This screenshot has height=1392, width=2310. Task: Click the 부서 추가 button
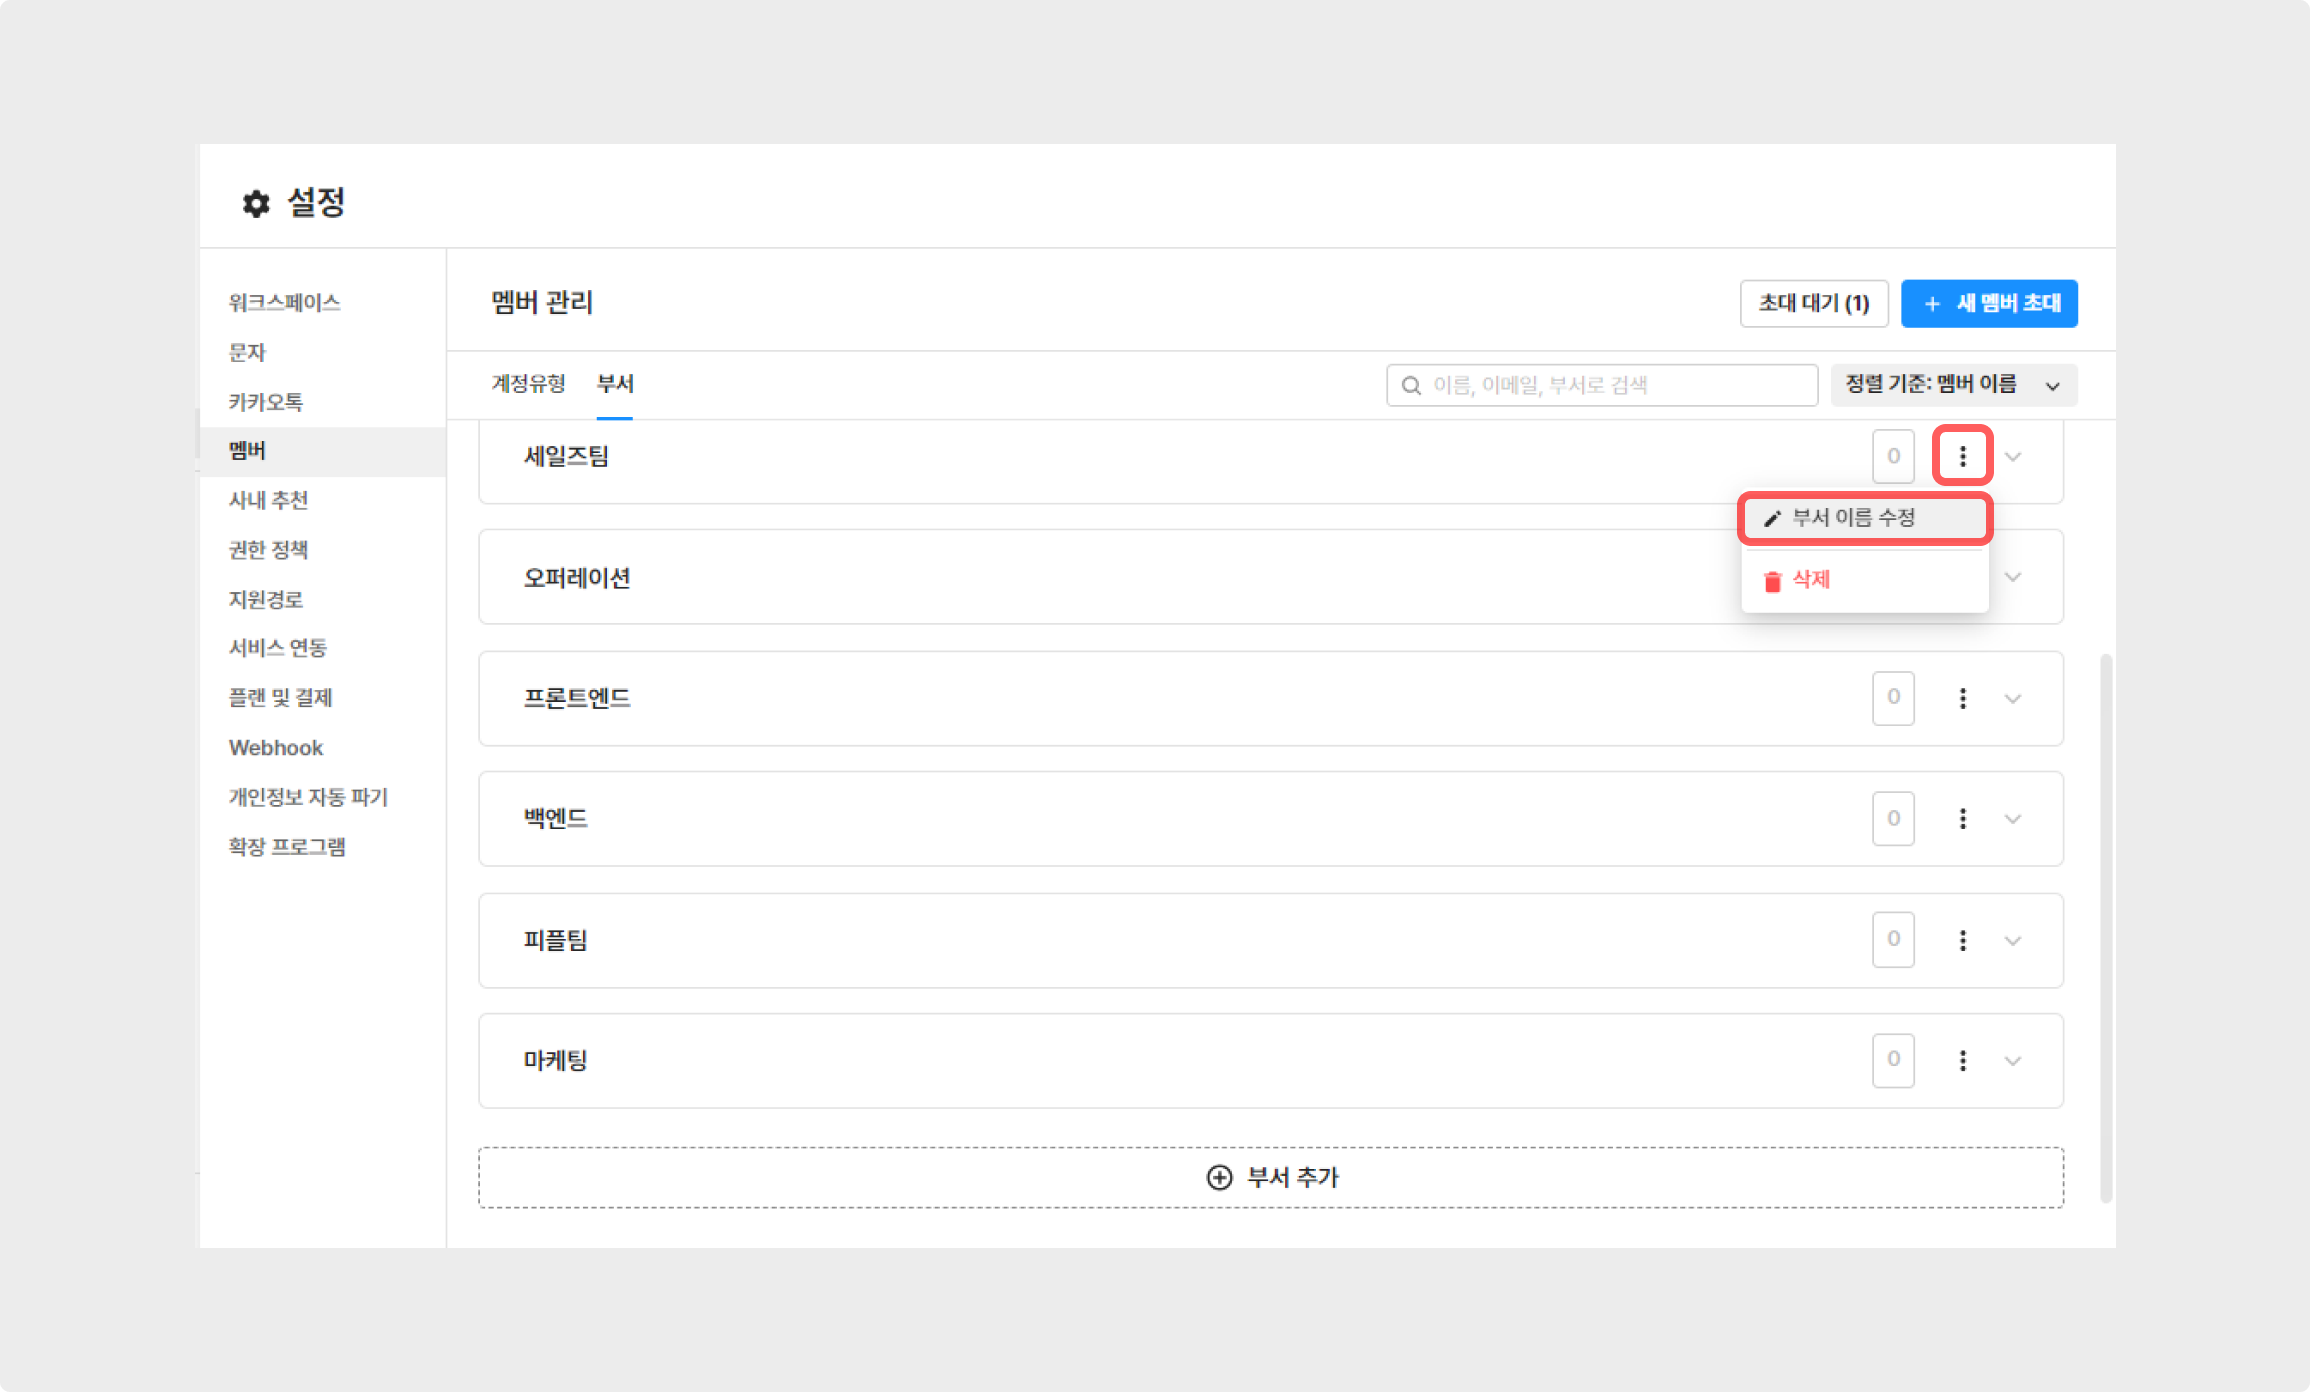pyautogui.click(x=1270, y=1177)
